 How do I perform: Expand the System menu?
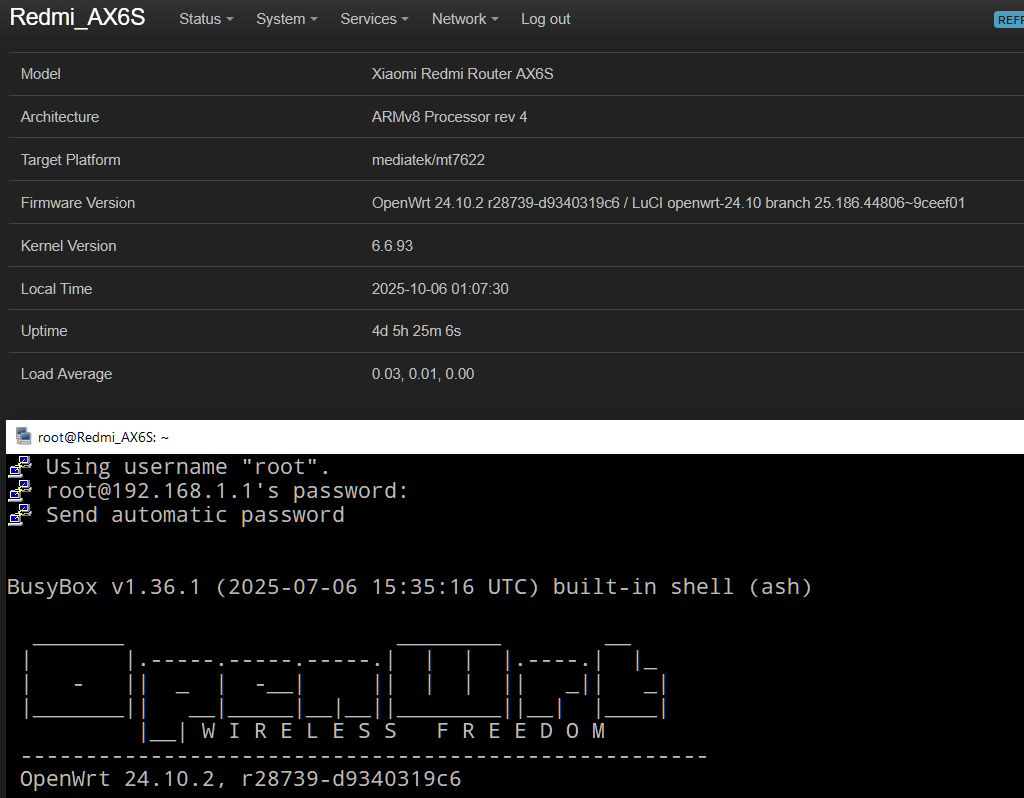click(287, 19)
